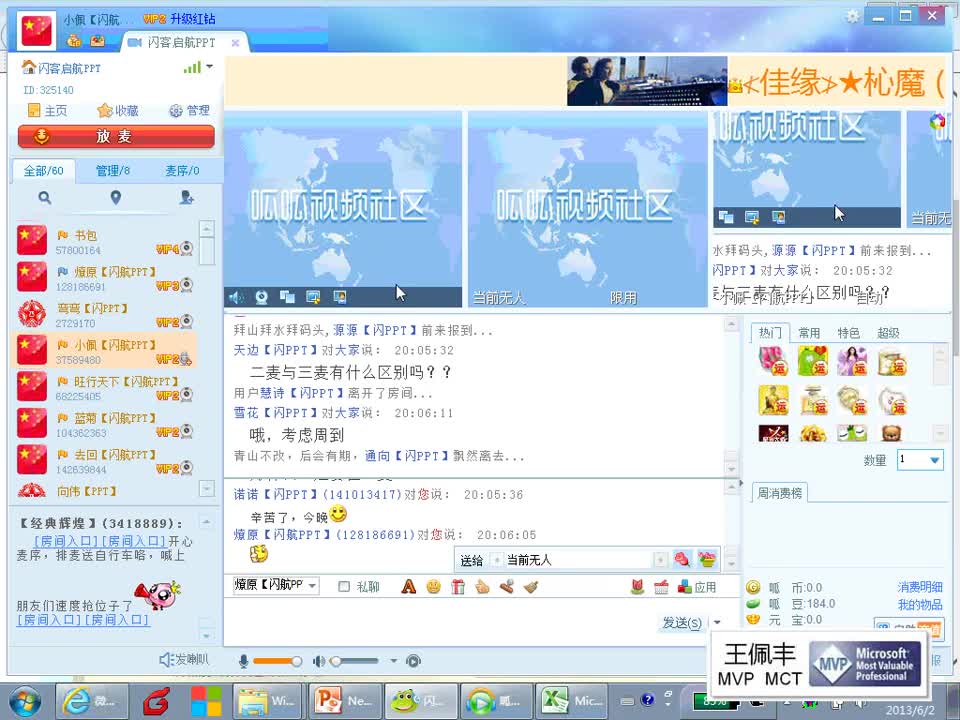Select user 蓝菊【闪航PPT】
The height and width of the screenshot is (720, 960).
pos(105,424)
